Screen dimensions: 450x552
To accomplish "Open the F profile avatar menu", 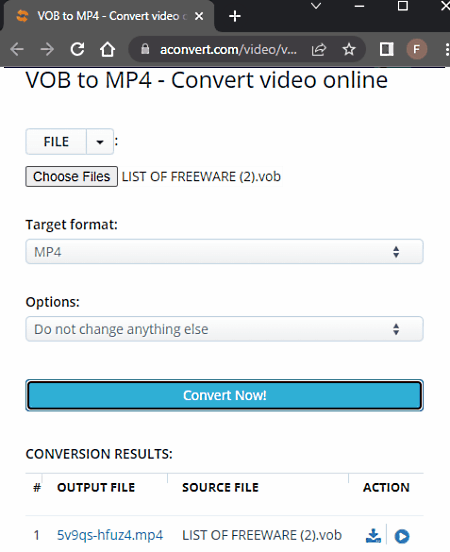I will click(417, 49).
